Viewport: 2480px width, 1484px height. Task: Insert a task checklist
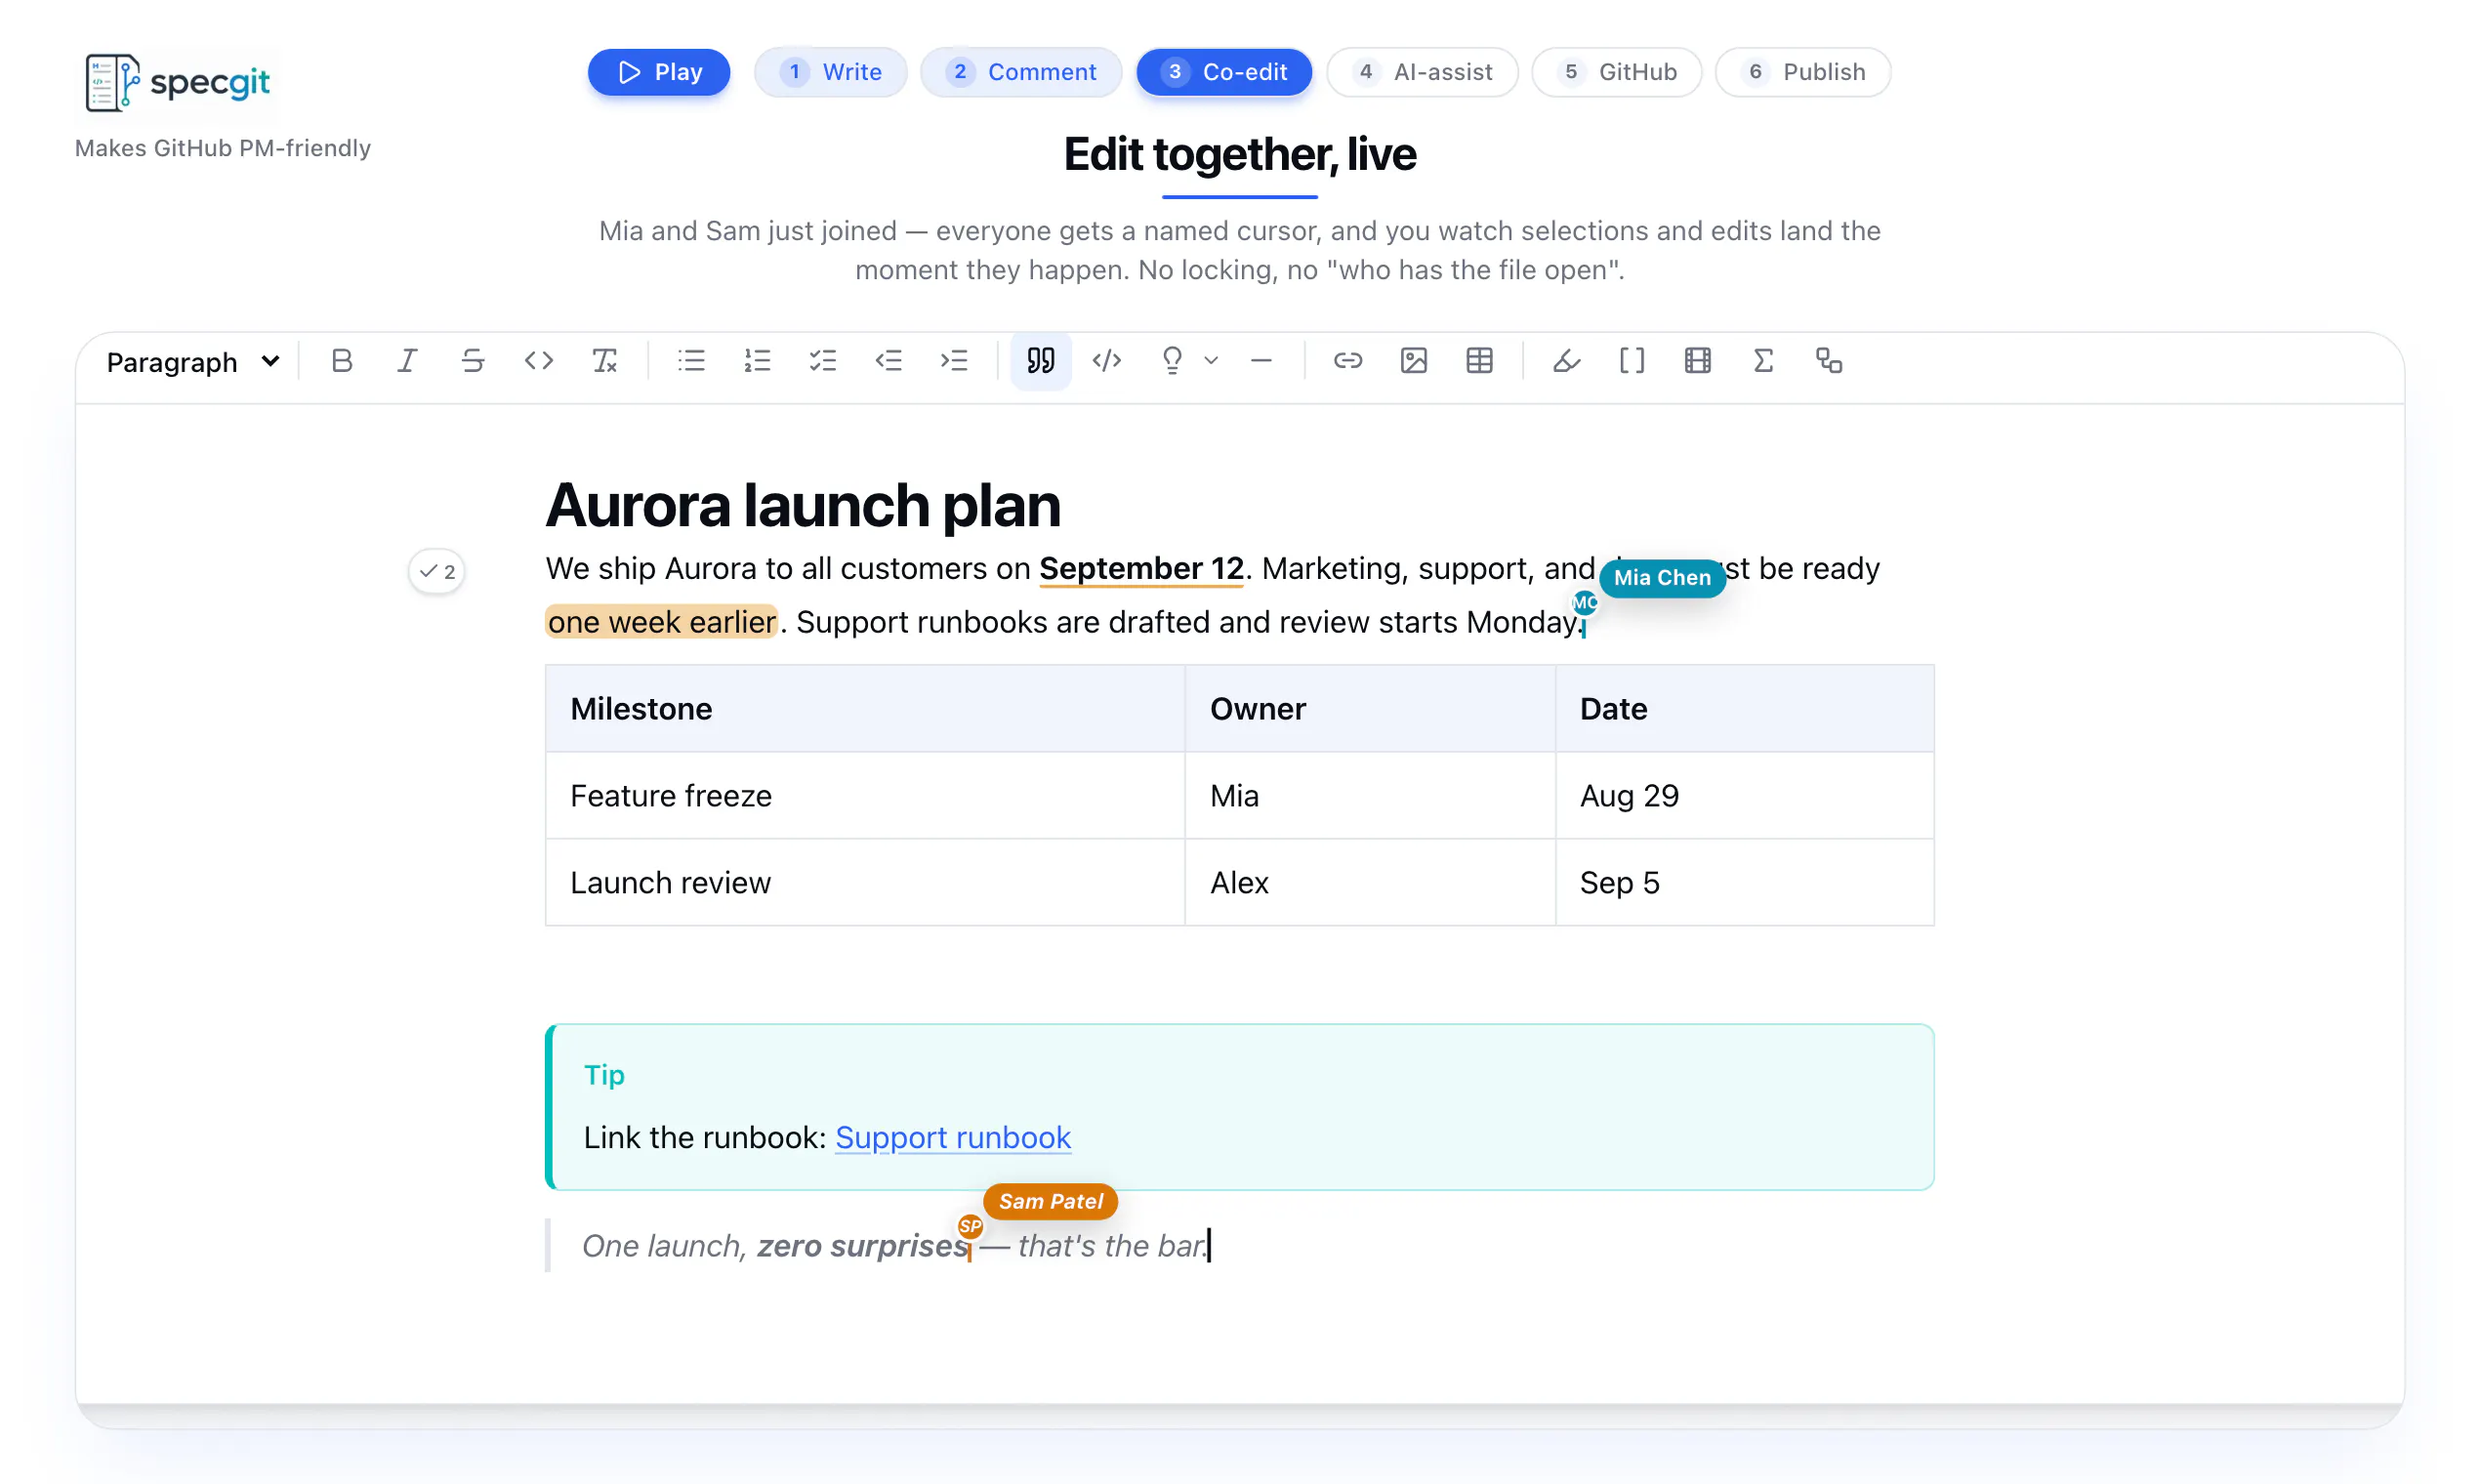pos(823,361)
